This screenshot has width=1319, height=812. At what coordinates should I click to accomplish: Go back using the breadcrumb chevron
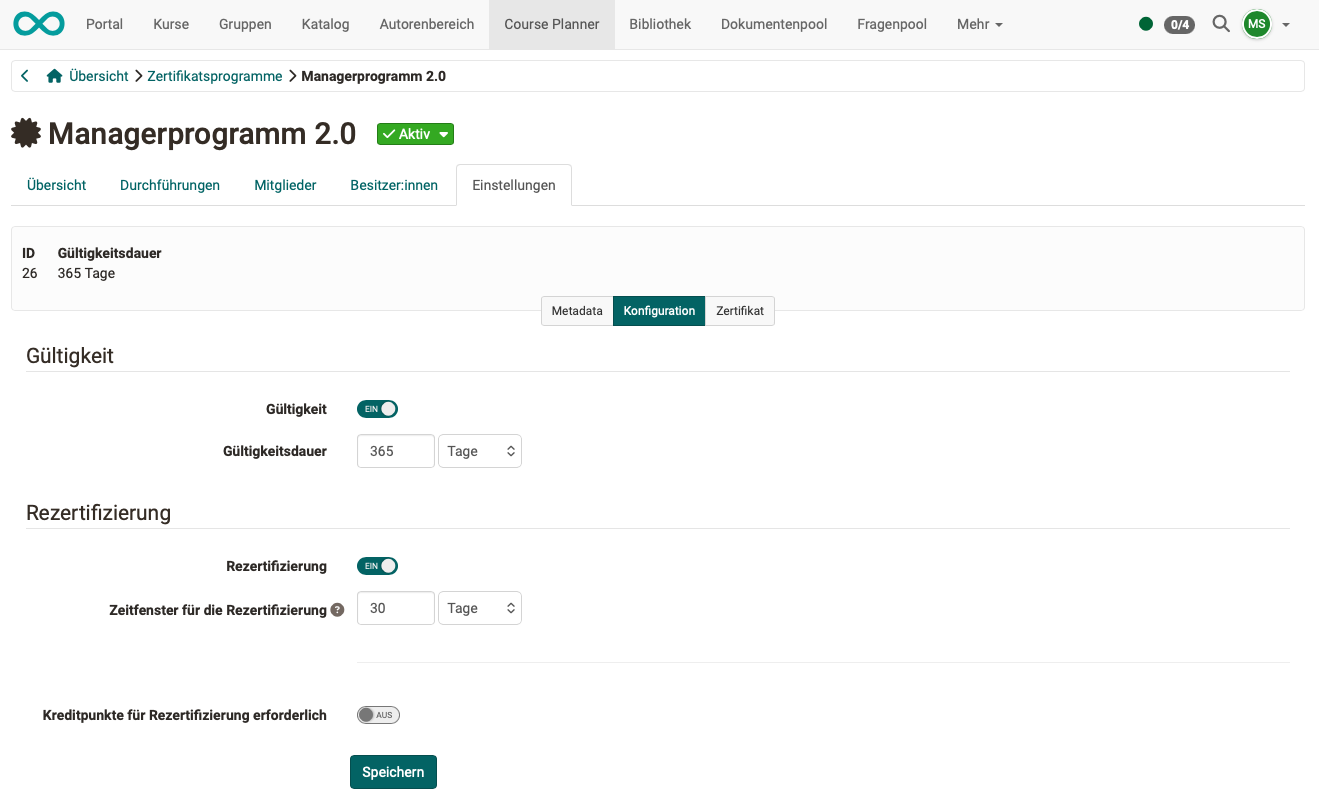point(24,75)
